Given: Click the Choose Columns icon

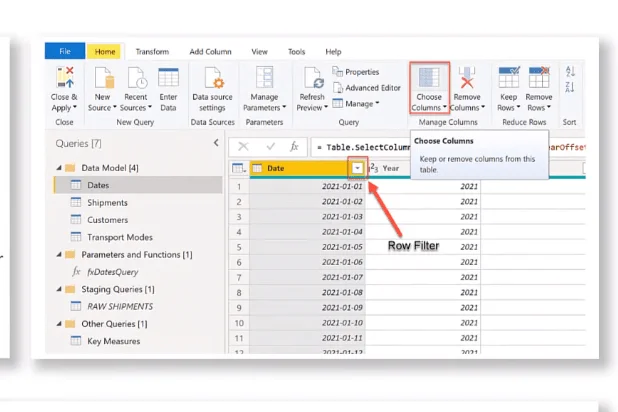Looking at the screenshot, I should (429, 77).
